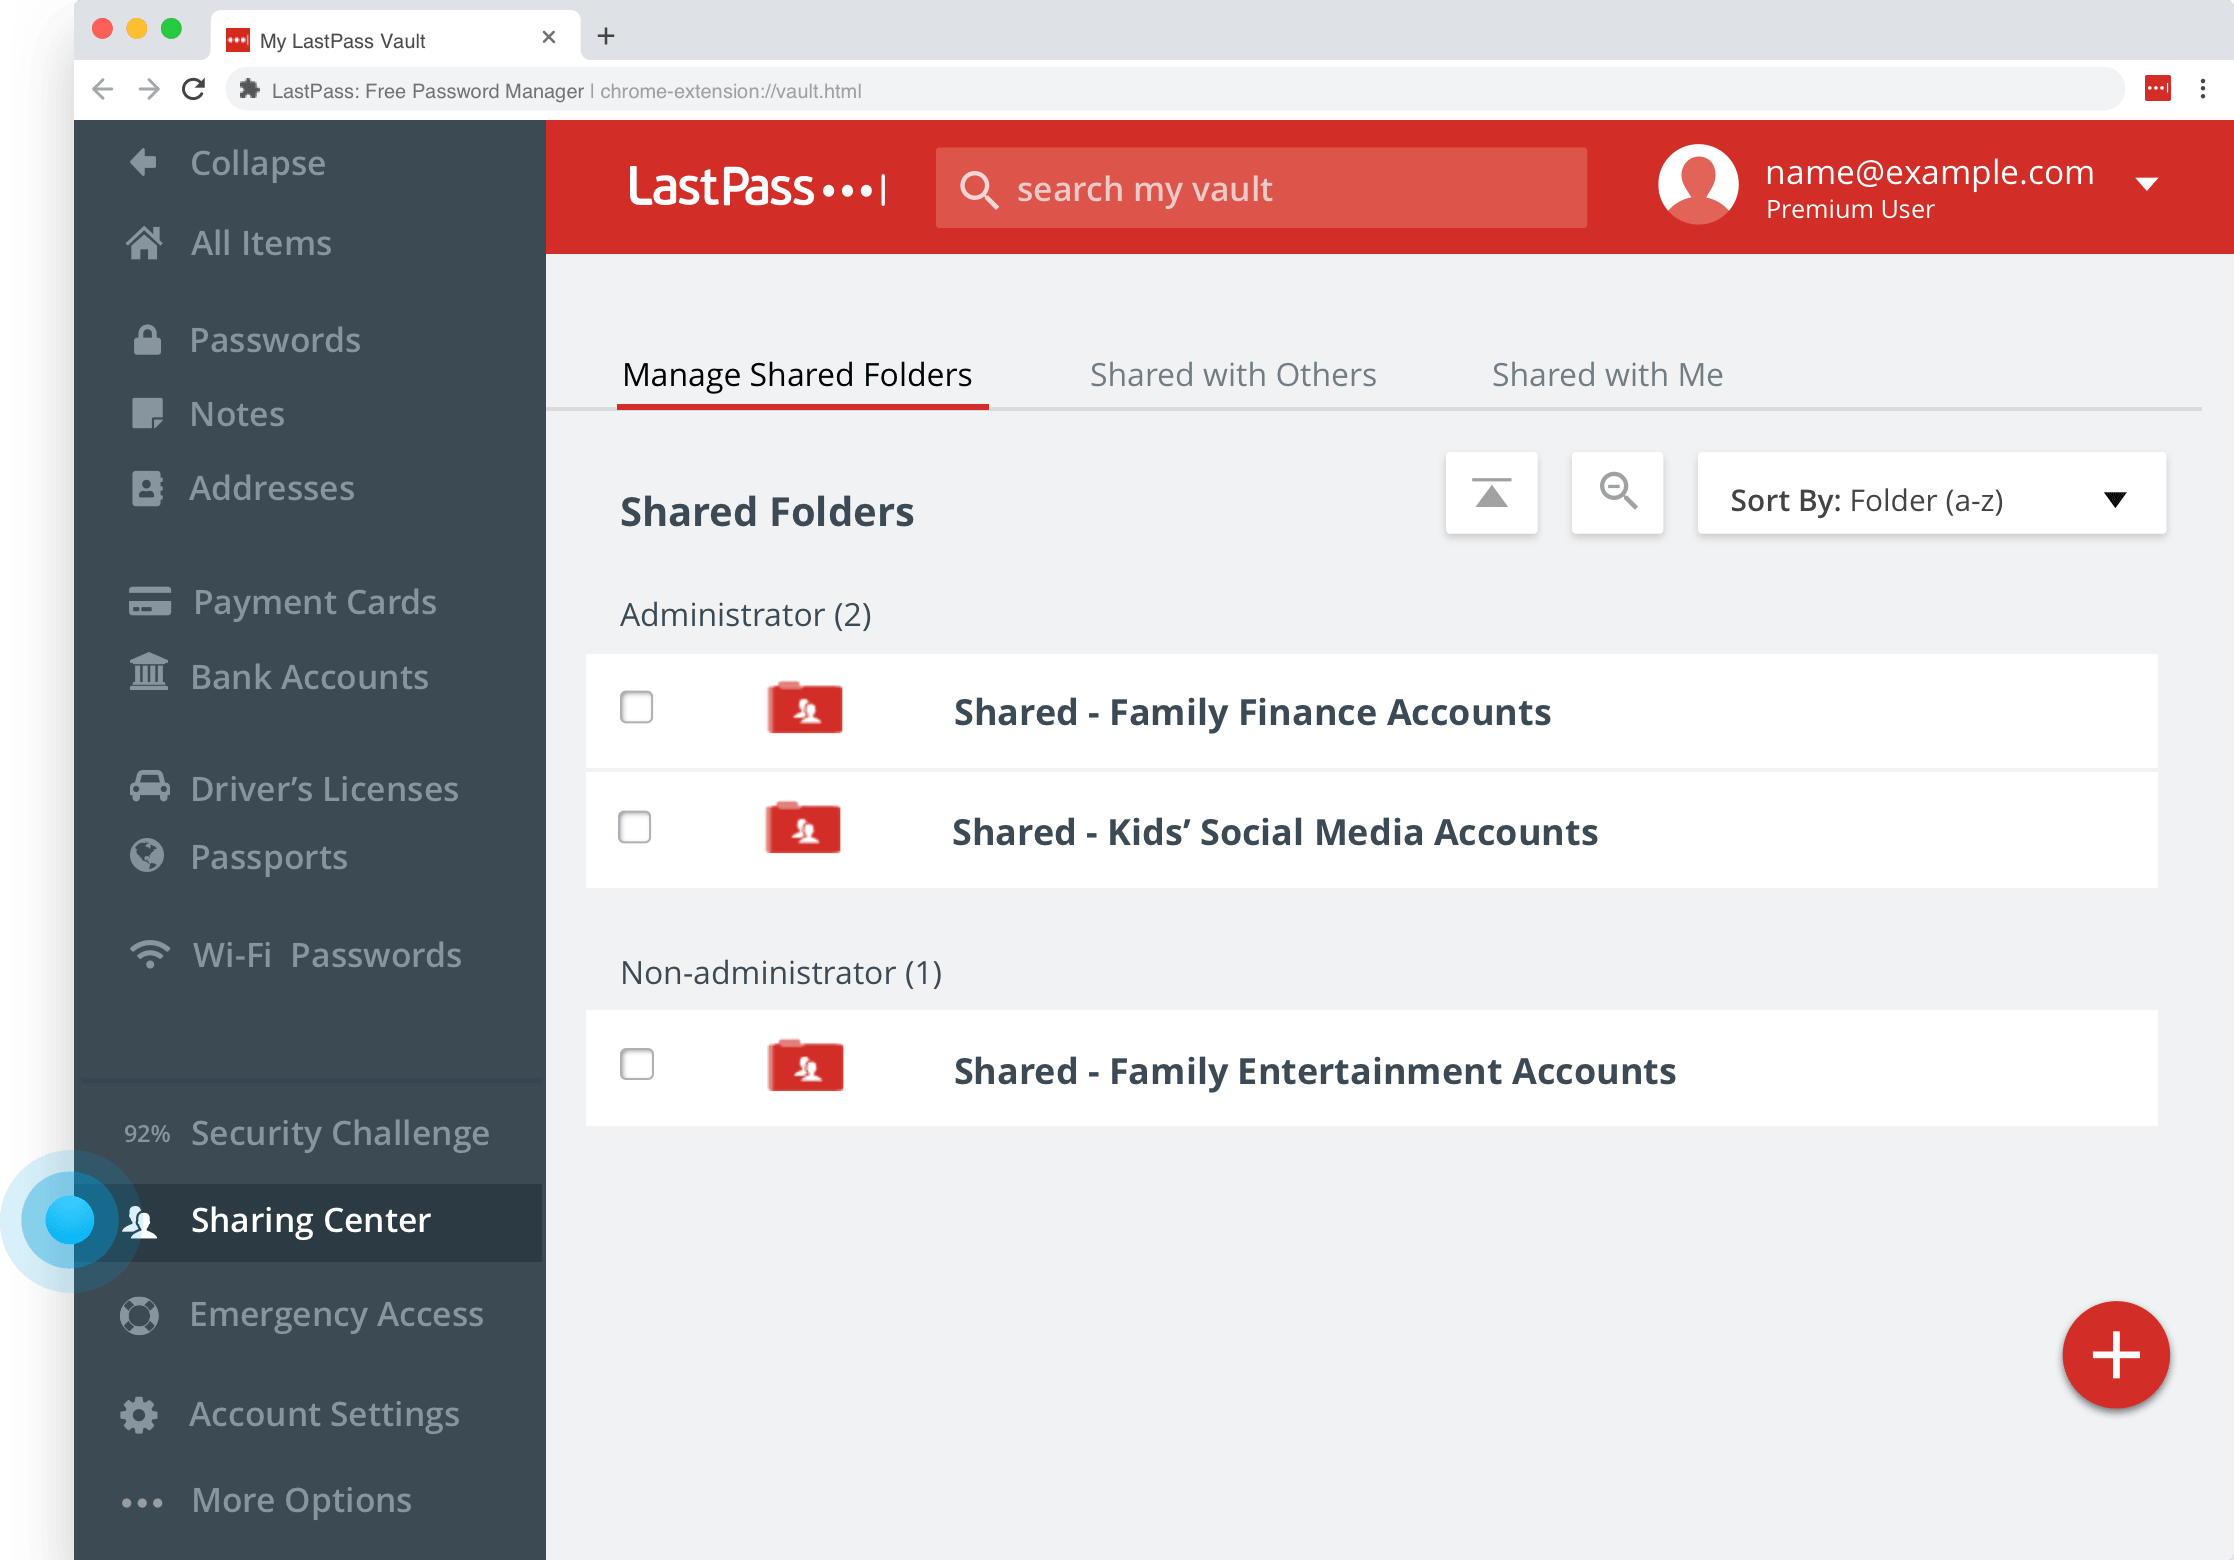
Task: Click the browser back arrow
Action: point(103,90)
